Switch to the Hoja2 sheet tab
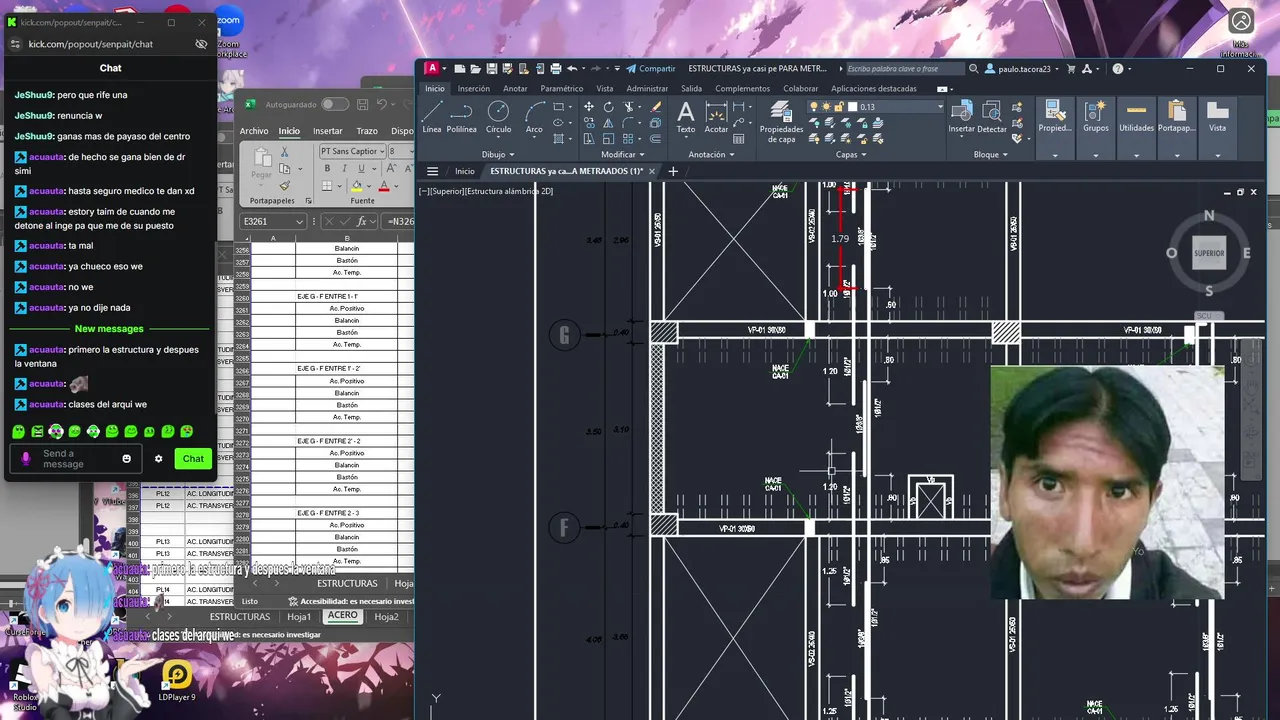The height and width of the screenshot is (720, 1280). click(x=387, y=617)
